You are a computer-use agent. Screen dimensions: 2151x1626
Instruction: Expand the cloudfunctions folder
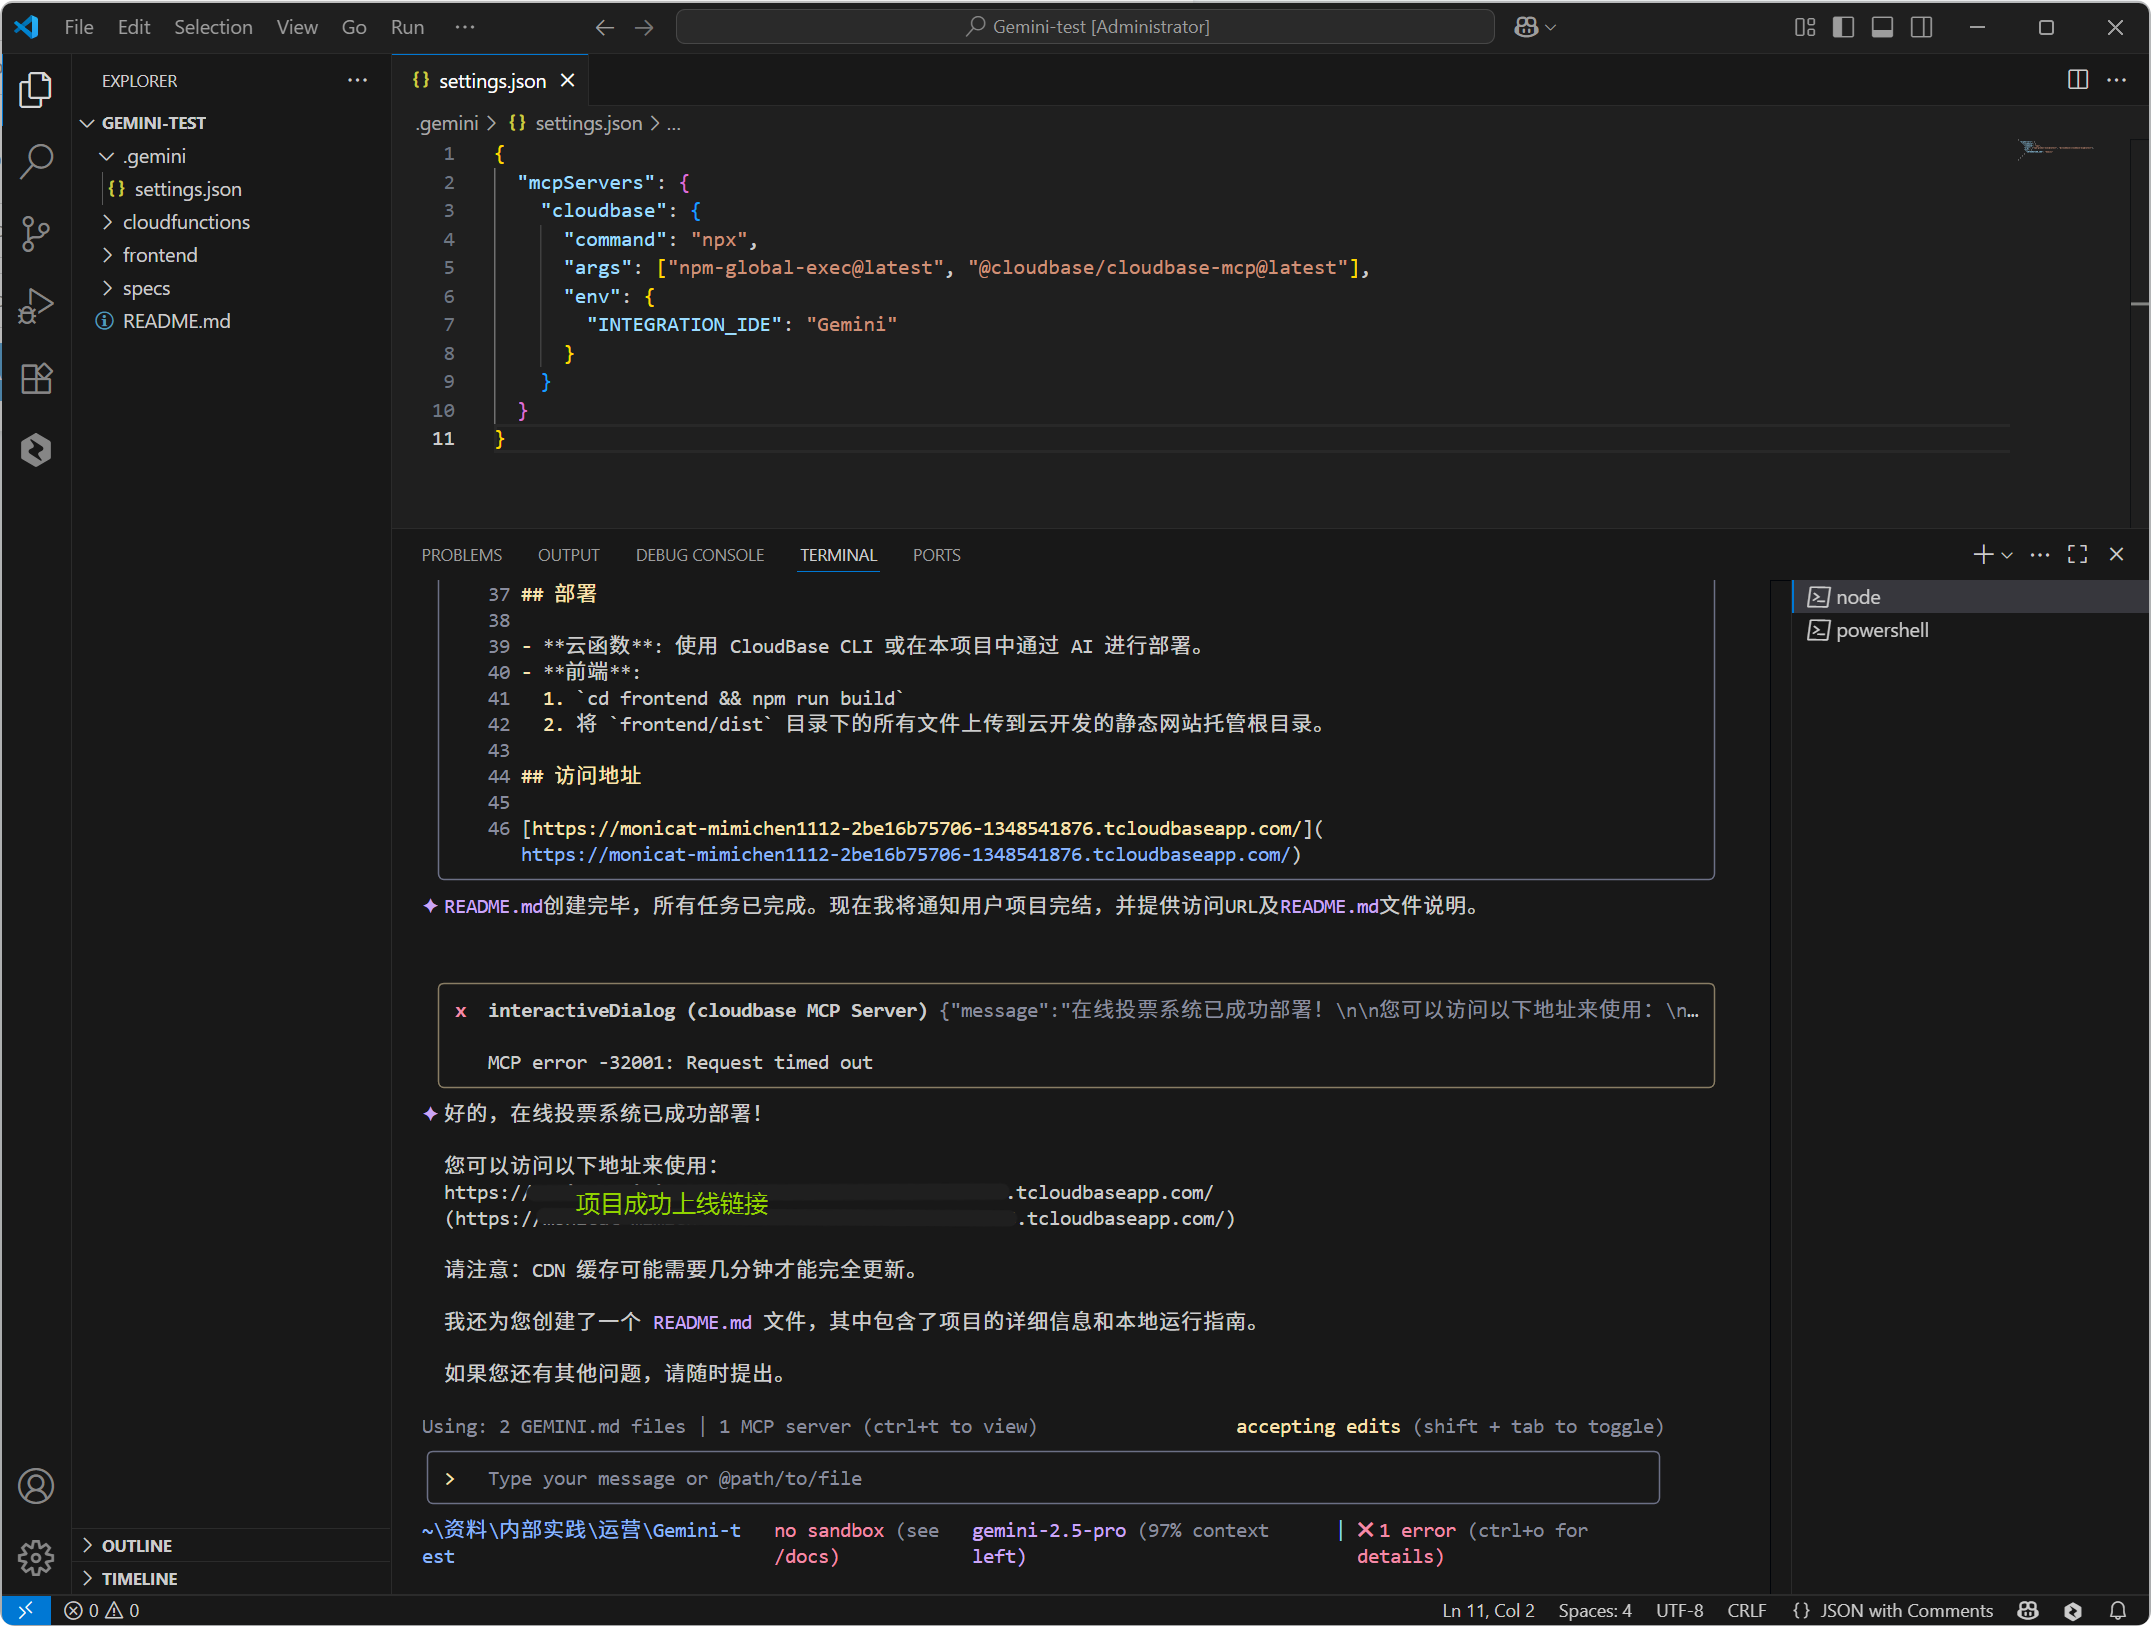click(186, 222)
